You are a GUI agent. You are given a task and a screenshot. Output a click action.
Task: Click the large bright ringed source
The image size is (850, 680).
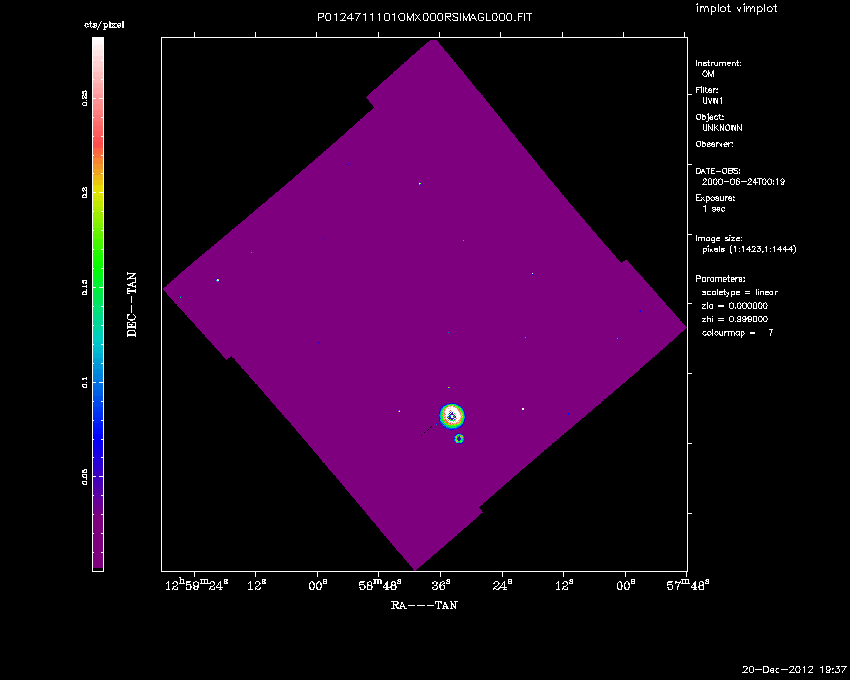tap(453, 416)
